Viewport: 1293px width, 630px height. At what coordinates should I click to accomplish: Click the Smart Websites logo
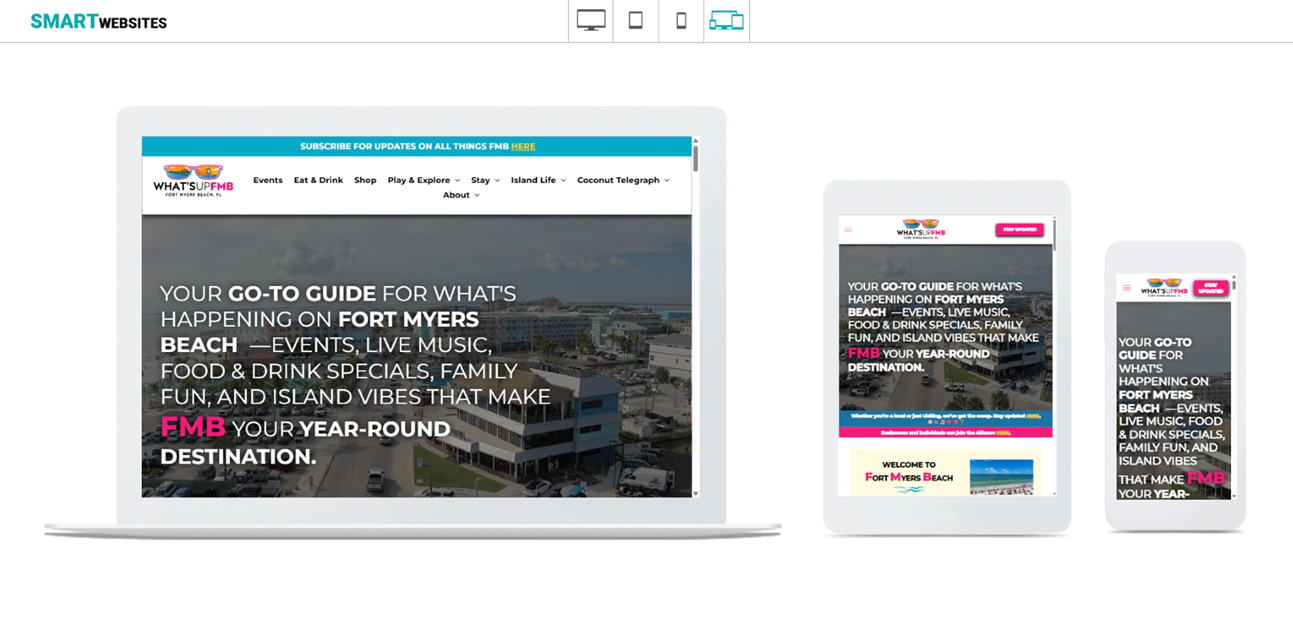(x=98, y=21)
